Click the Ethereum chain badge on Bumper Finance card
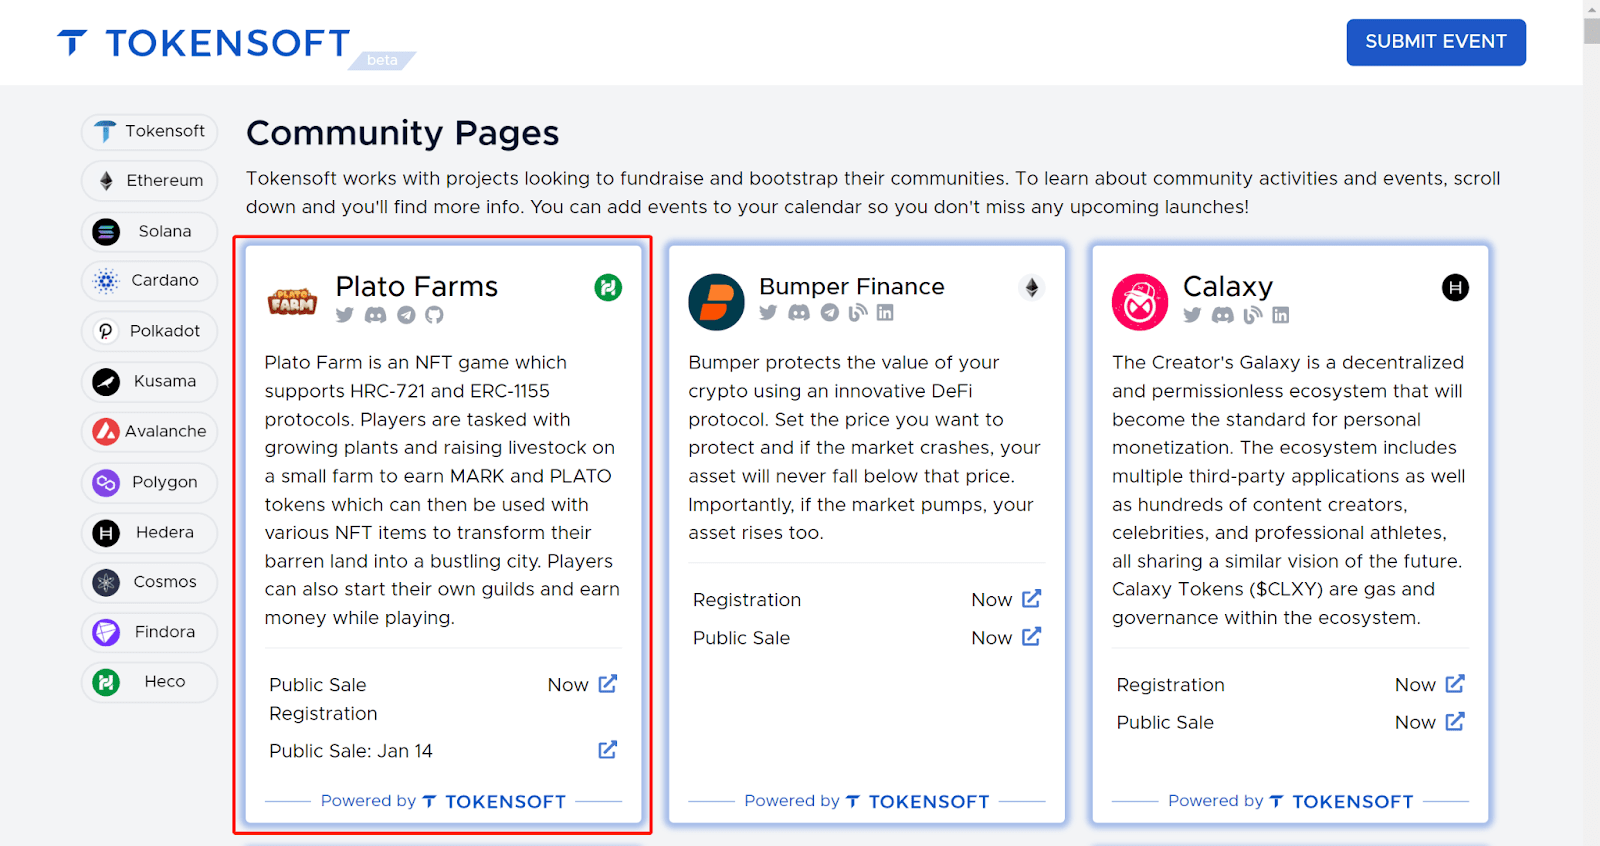Screen dimensions: 1600x846 1032,288
